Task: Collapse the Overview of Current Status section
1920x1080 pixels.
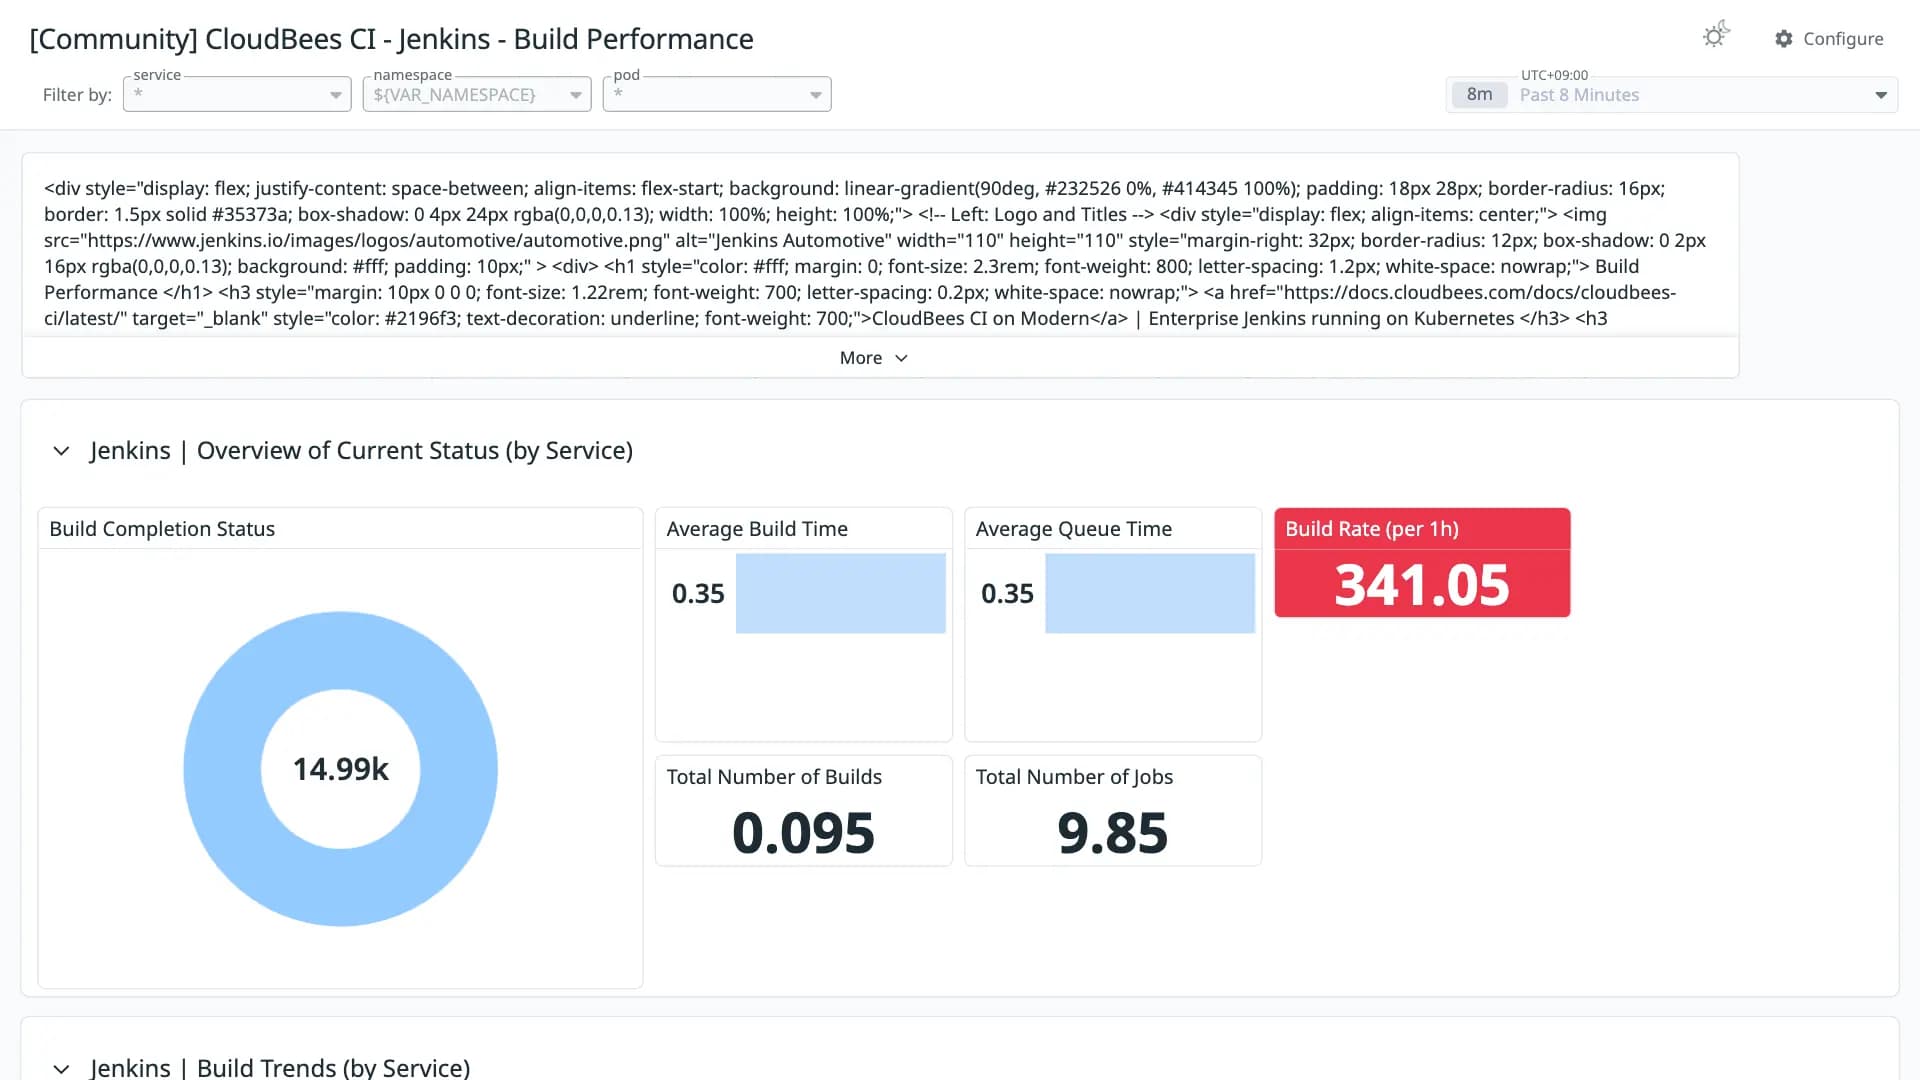Action: (x=61, y=451)
